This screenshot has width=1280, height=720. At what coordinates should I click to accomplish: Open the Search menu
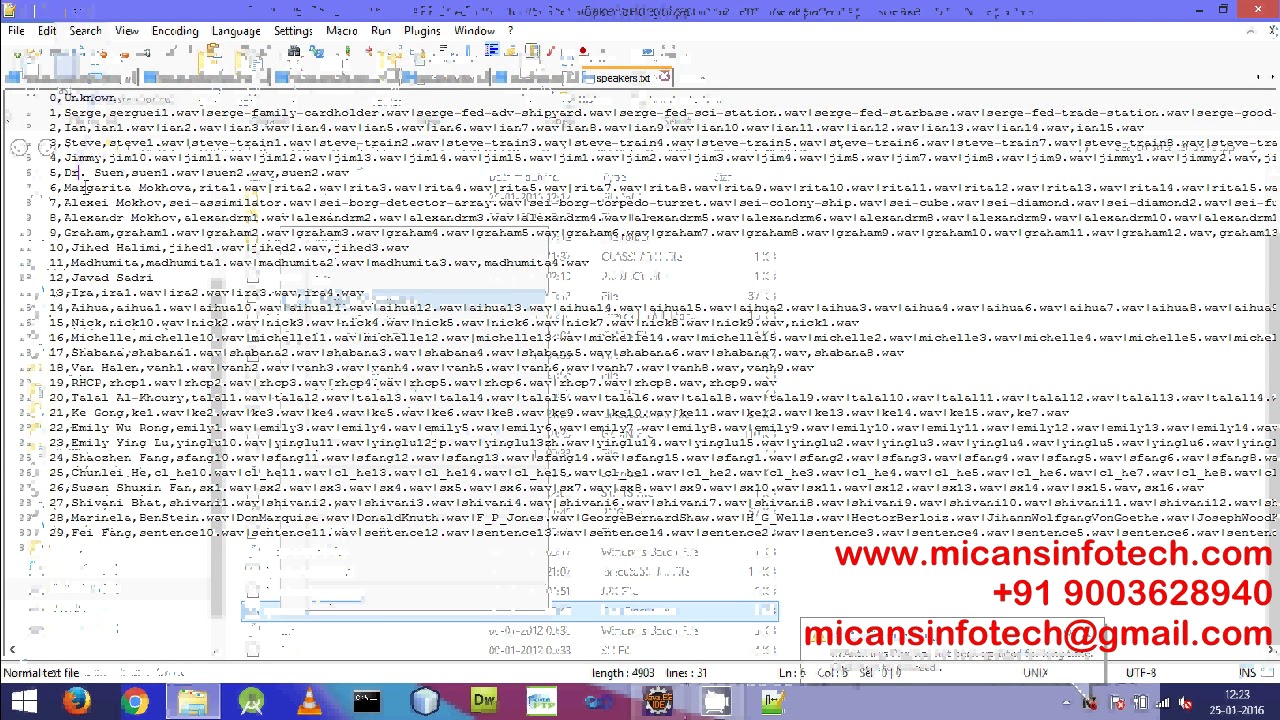point(85,30)
